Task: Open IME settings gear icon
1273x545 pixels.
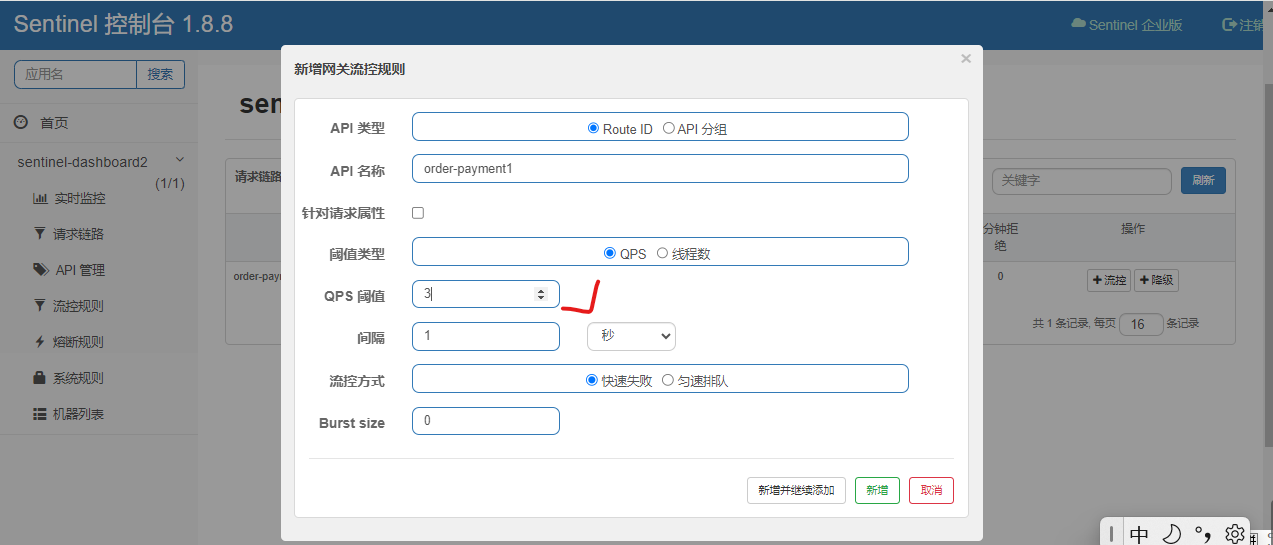Action: tap(1235, 533)
